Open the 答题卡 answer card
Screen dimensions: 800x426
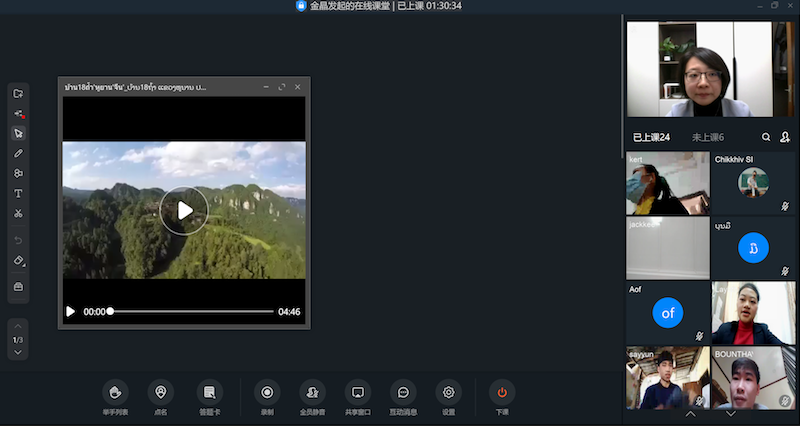pyautogui.click(x=210, y=397)
